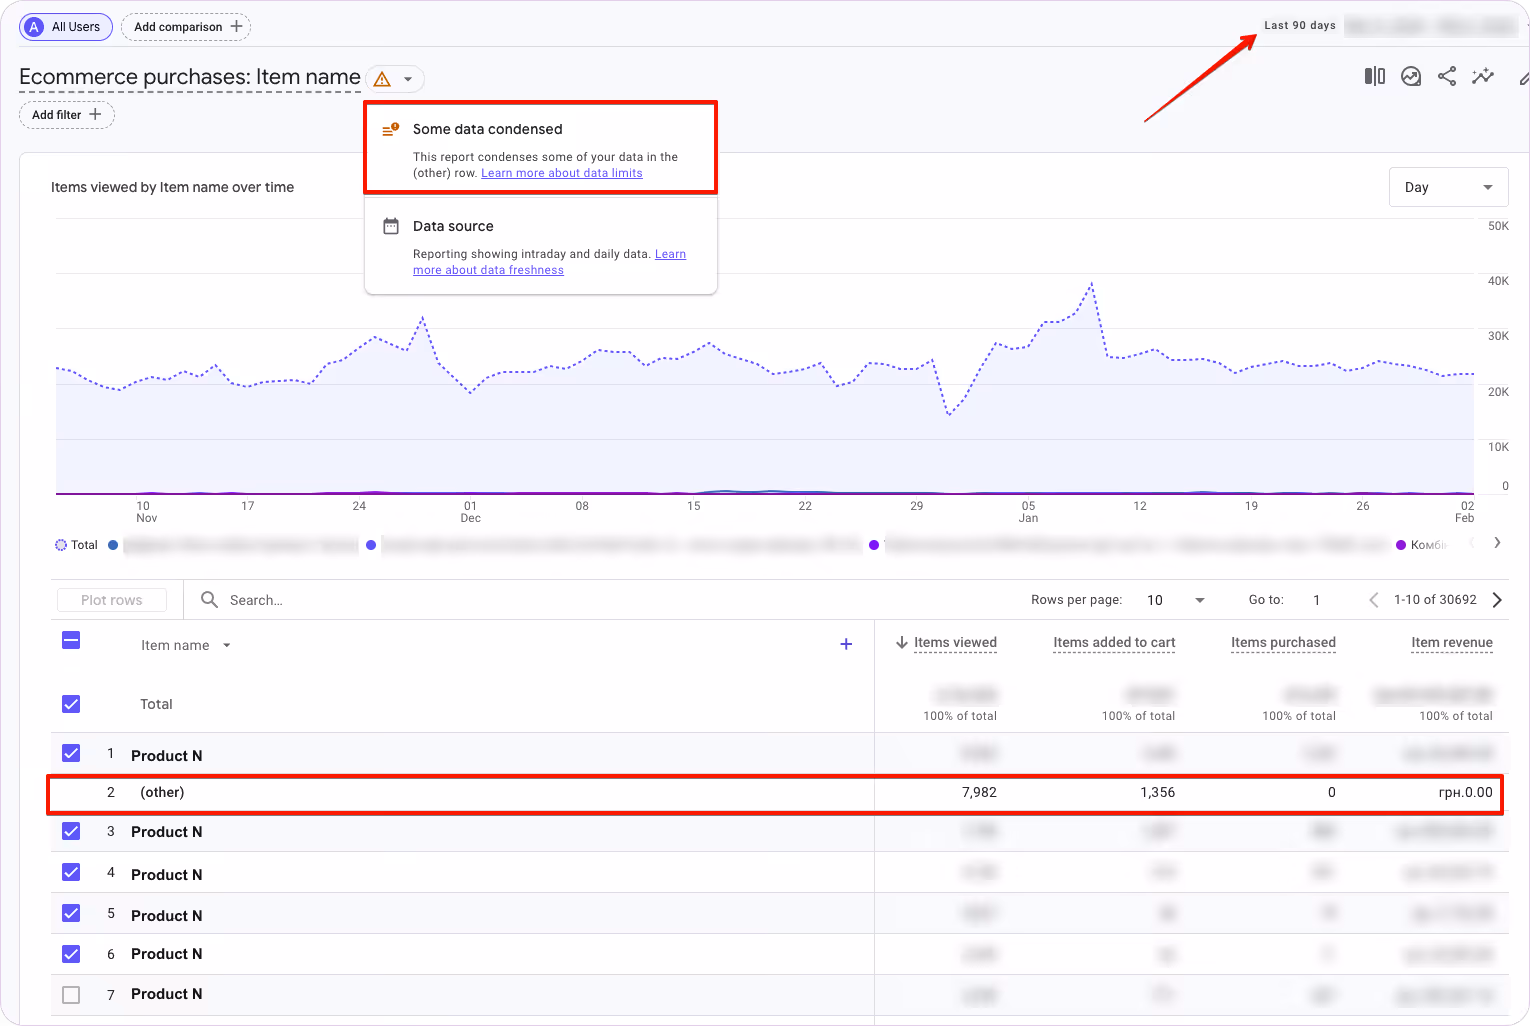Uncheck row 4 Product N checkbox
1530x1026 pixels.
71,872
